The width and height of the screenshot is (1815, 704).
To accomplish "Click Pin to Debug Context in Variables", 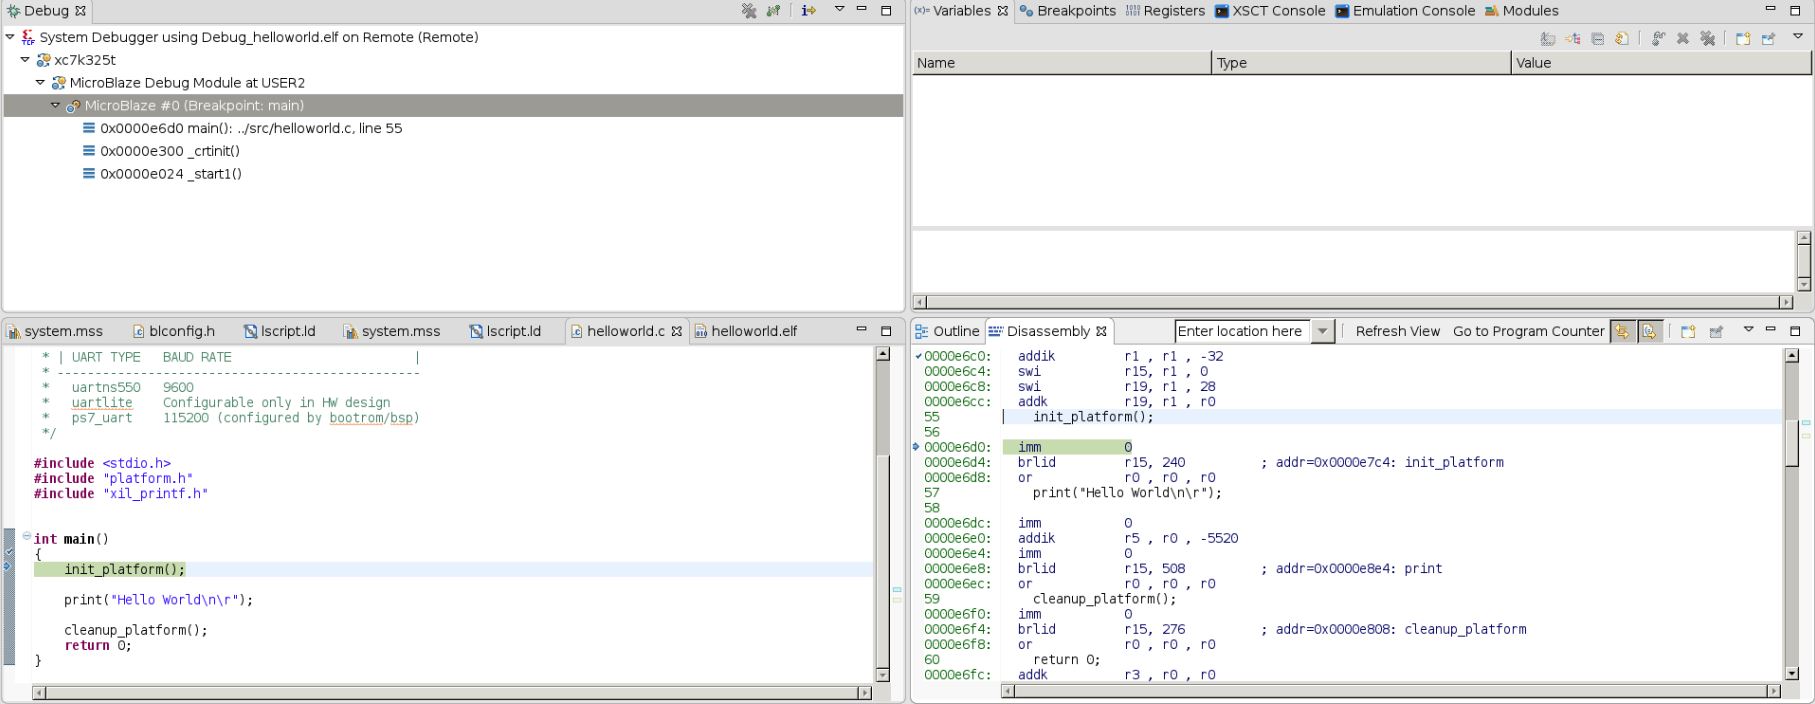I will 1768,39.
